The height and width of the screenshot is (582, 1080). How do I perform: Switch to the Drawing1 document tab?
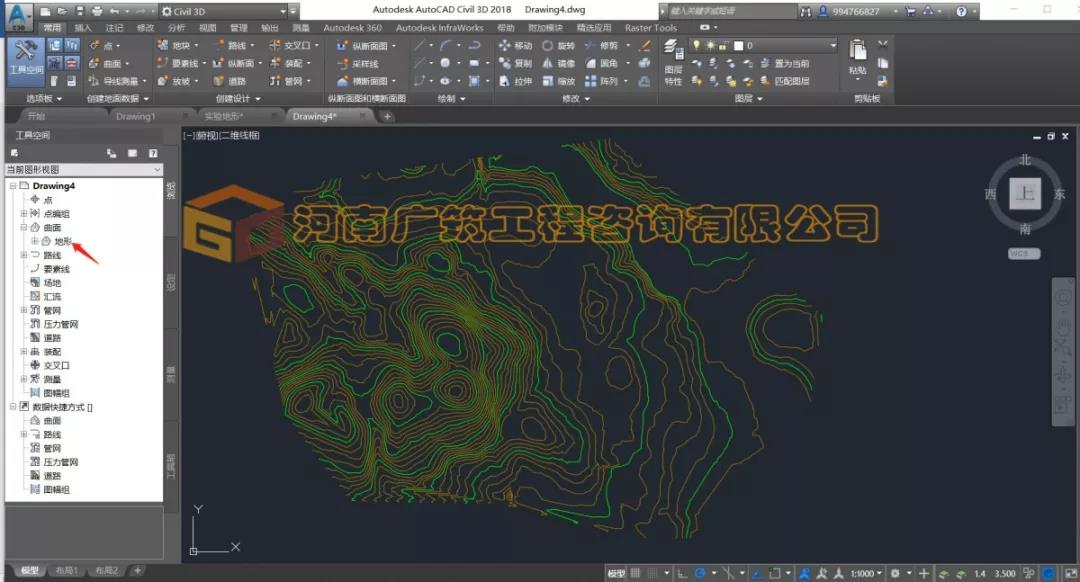coord(136,116)
